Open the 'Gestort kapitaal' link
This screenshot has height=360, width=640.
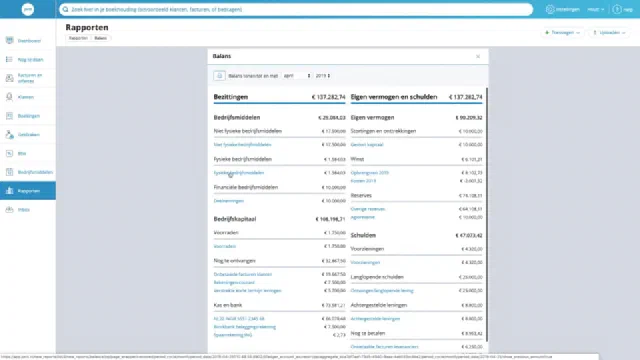(367, 144)
